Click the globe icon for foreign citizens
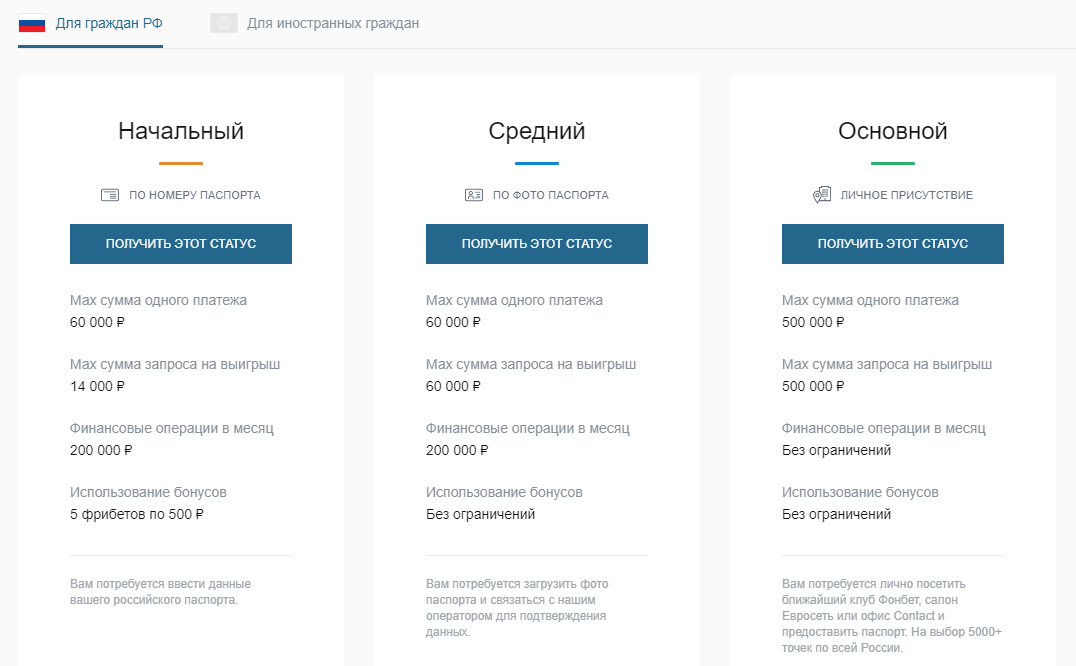 coord(223,23)
